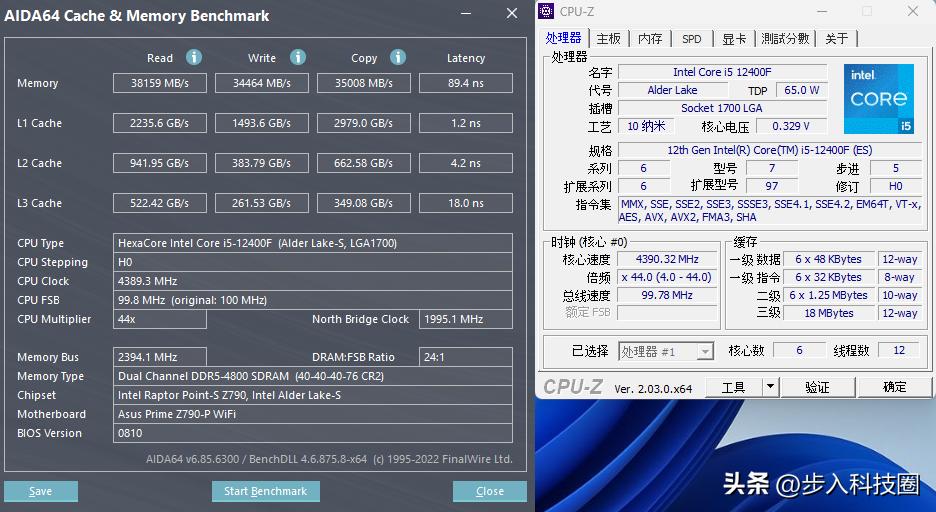Click the Memory Read value field
The height and width of the screenshot is (512, 936).
pyautogui.click(x=160, y=83)
